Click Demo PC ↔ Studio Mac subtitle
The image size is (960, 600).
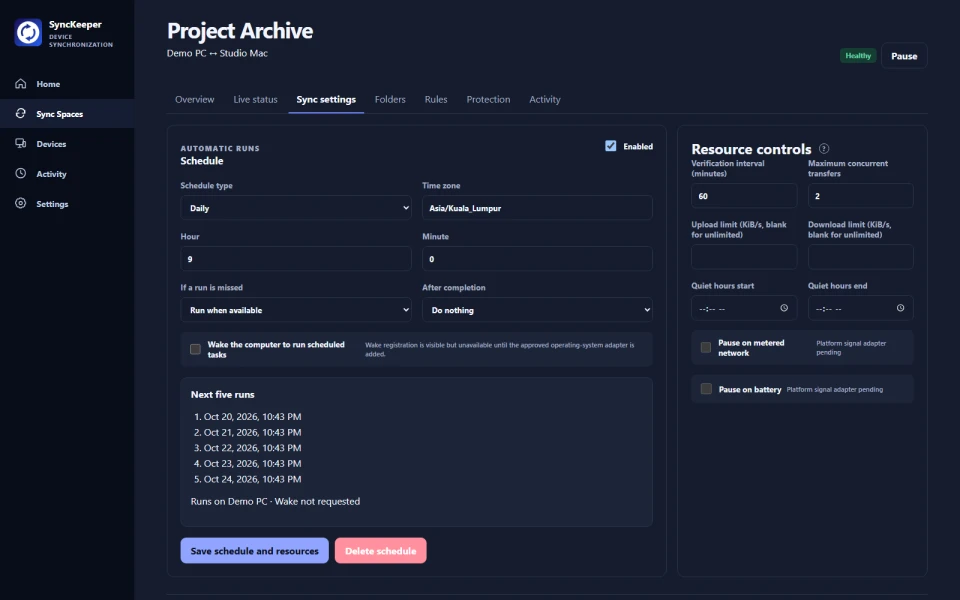tap(217, 53)
